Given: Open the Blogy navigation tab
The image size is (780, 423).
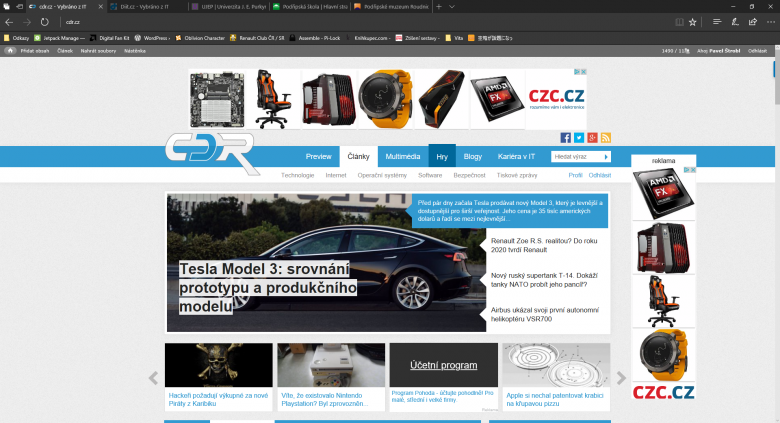Looking at the screenshot, I should point(473,156).
